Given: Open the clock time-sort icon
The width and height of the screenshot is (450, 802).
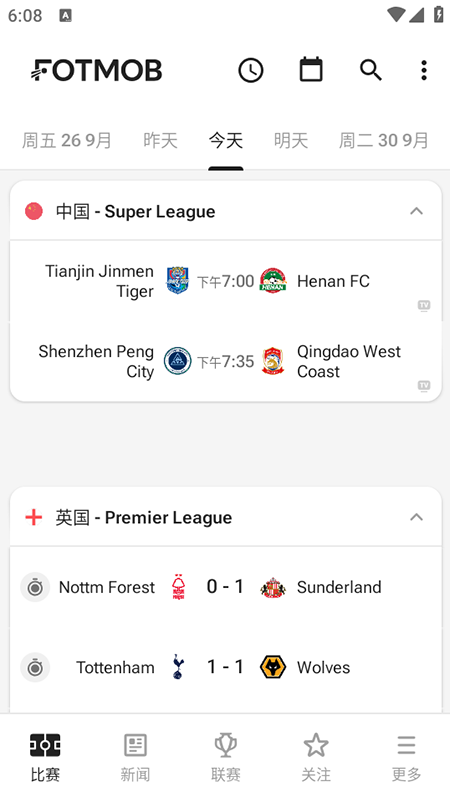Looking at the screenshot, I should click(x=251, y=70).
